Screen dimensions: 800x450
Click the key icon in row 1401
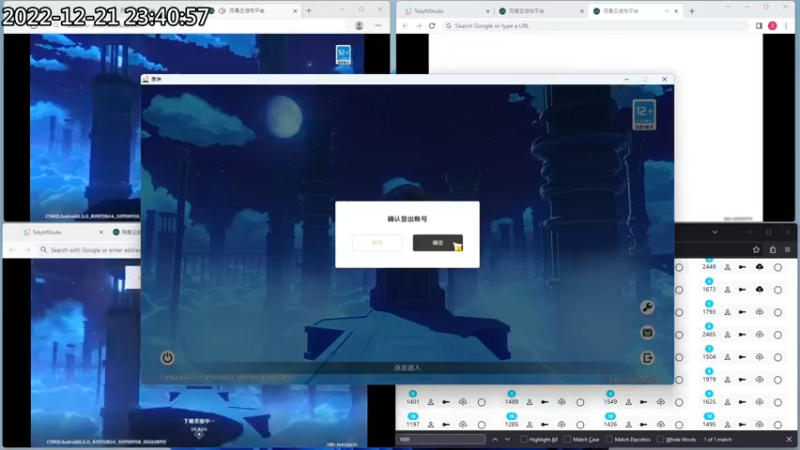[x=446, y=402]
